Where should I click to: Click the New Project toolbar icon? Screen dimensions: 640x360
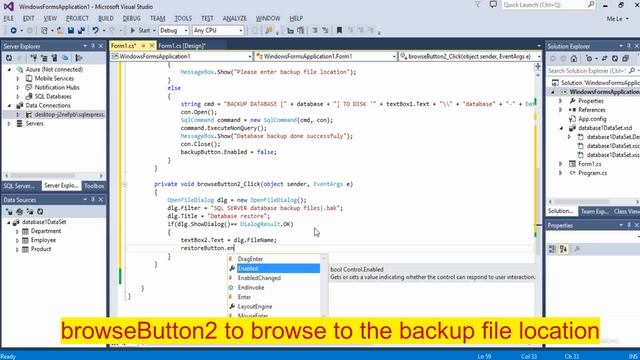click(x=44, y=31)
